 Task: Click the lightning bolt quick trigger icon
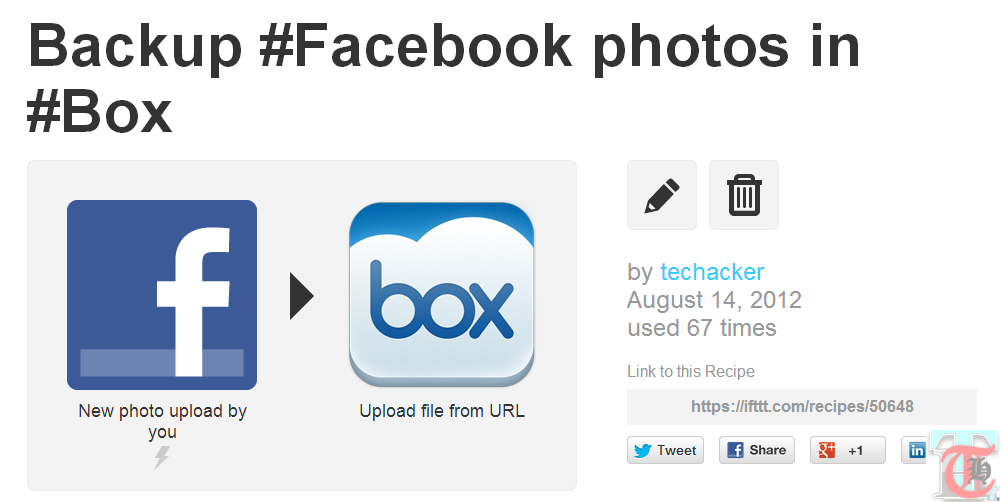(162, 457)
